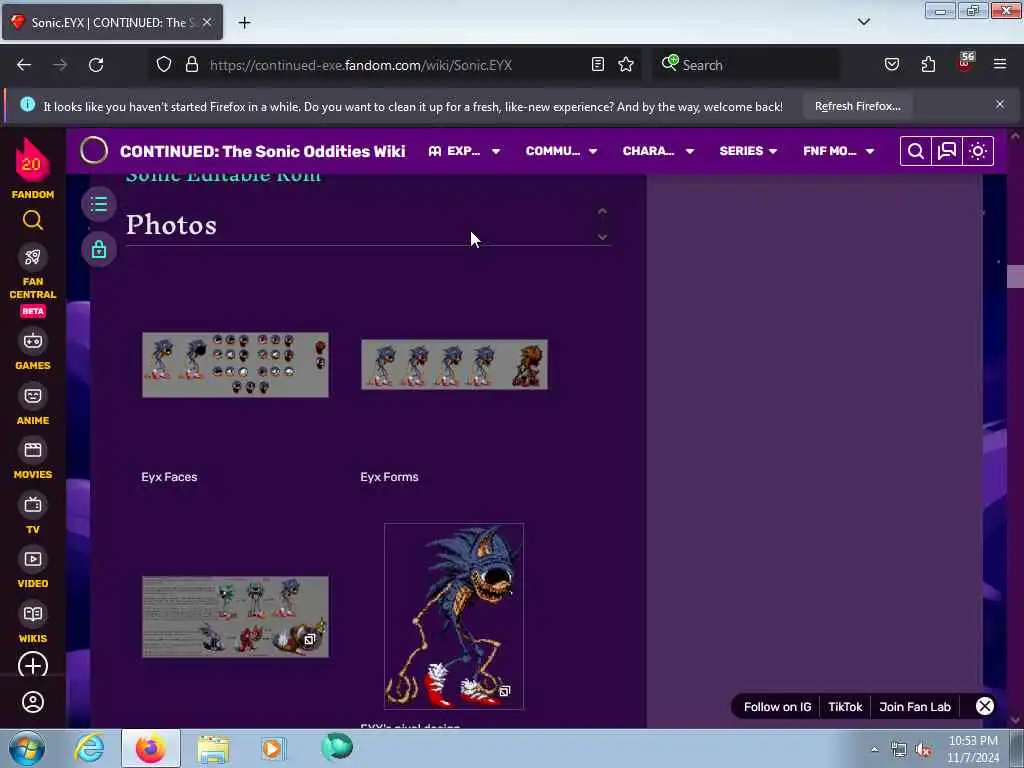This screenshot has height=768, width=1024.
Task: Open Wikis book icon in sidebar
Action: point(33,614)
